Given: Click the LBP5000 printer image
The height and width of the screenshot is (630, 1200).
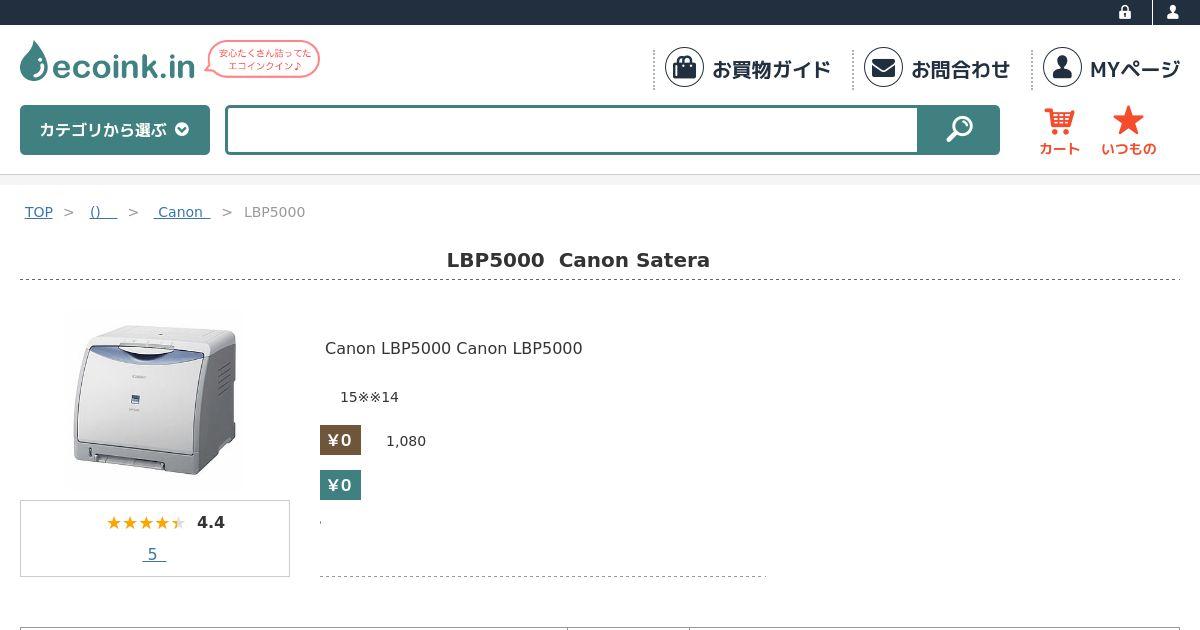Looking at the screenshot, I should (x=155, y=400).
